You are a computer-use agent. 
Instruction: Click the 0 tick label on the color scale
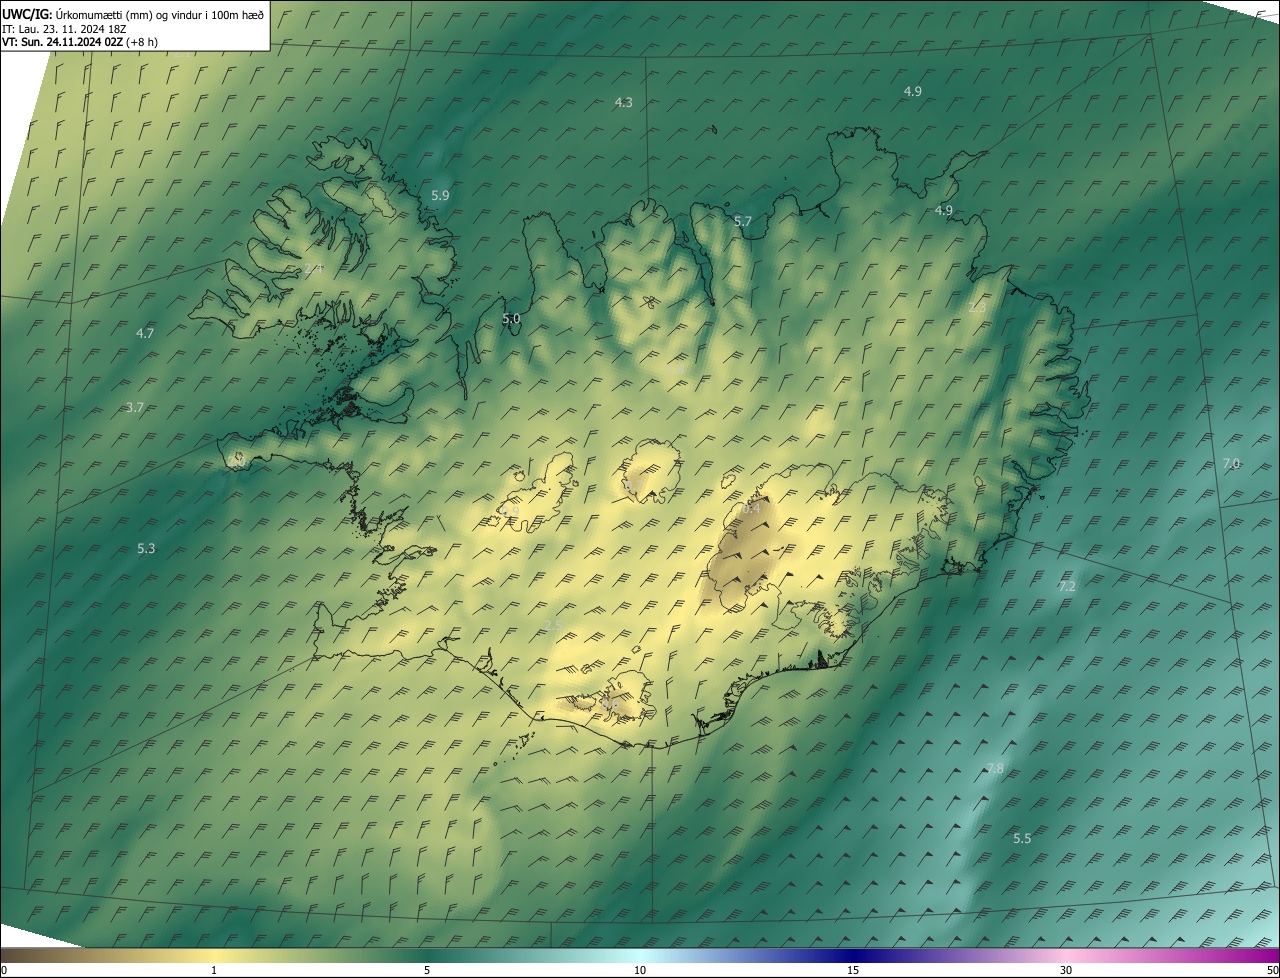4,970
